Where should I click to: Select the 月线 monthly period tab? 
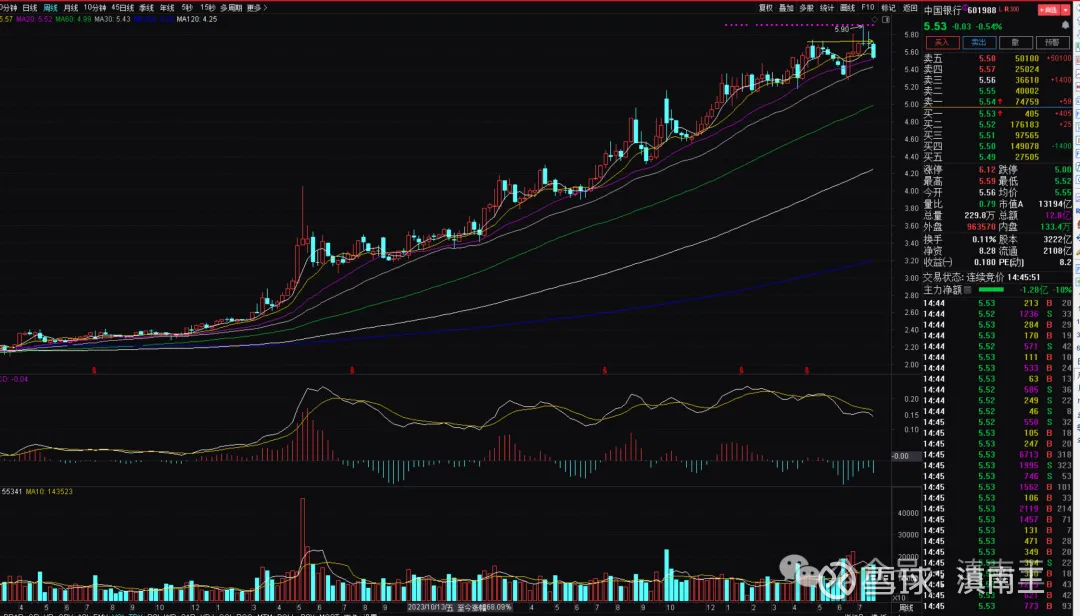[70, 8]
